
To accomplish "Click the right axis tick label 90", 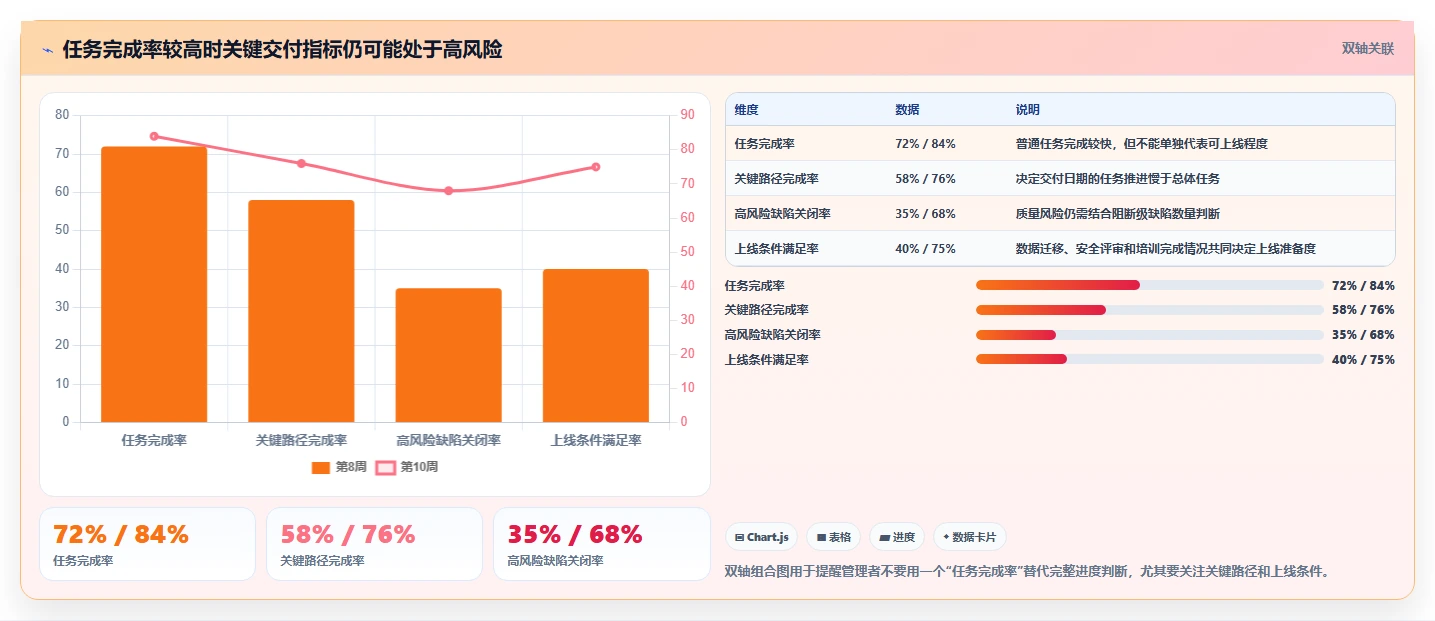I will [x=687, y=115].
